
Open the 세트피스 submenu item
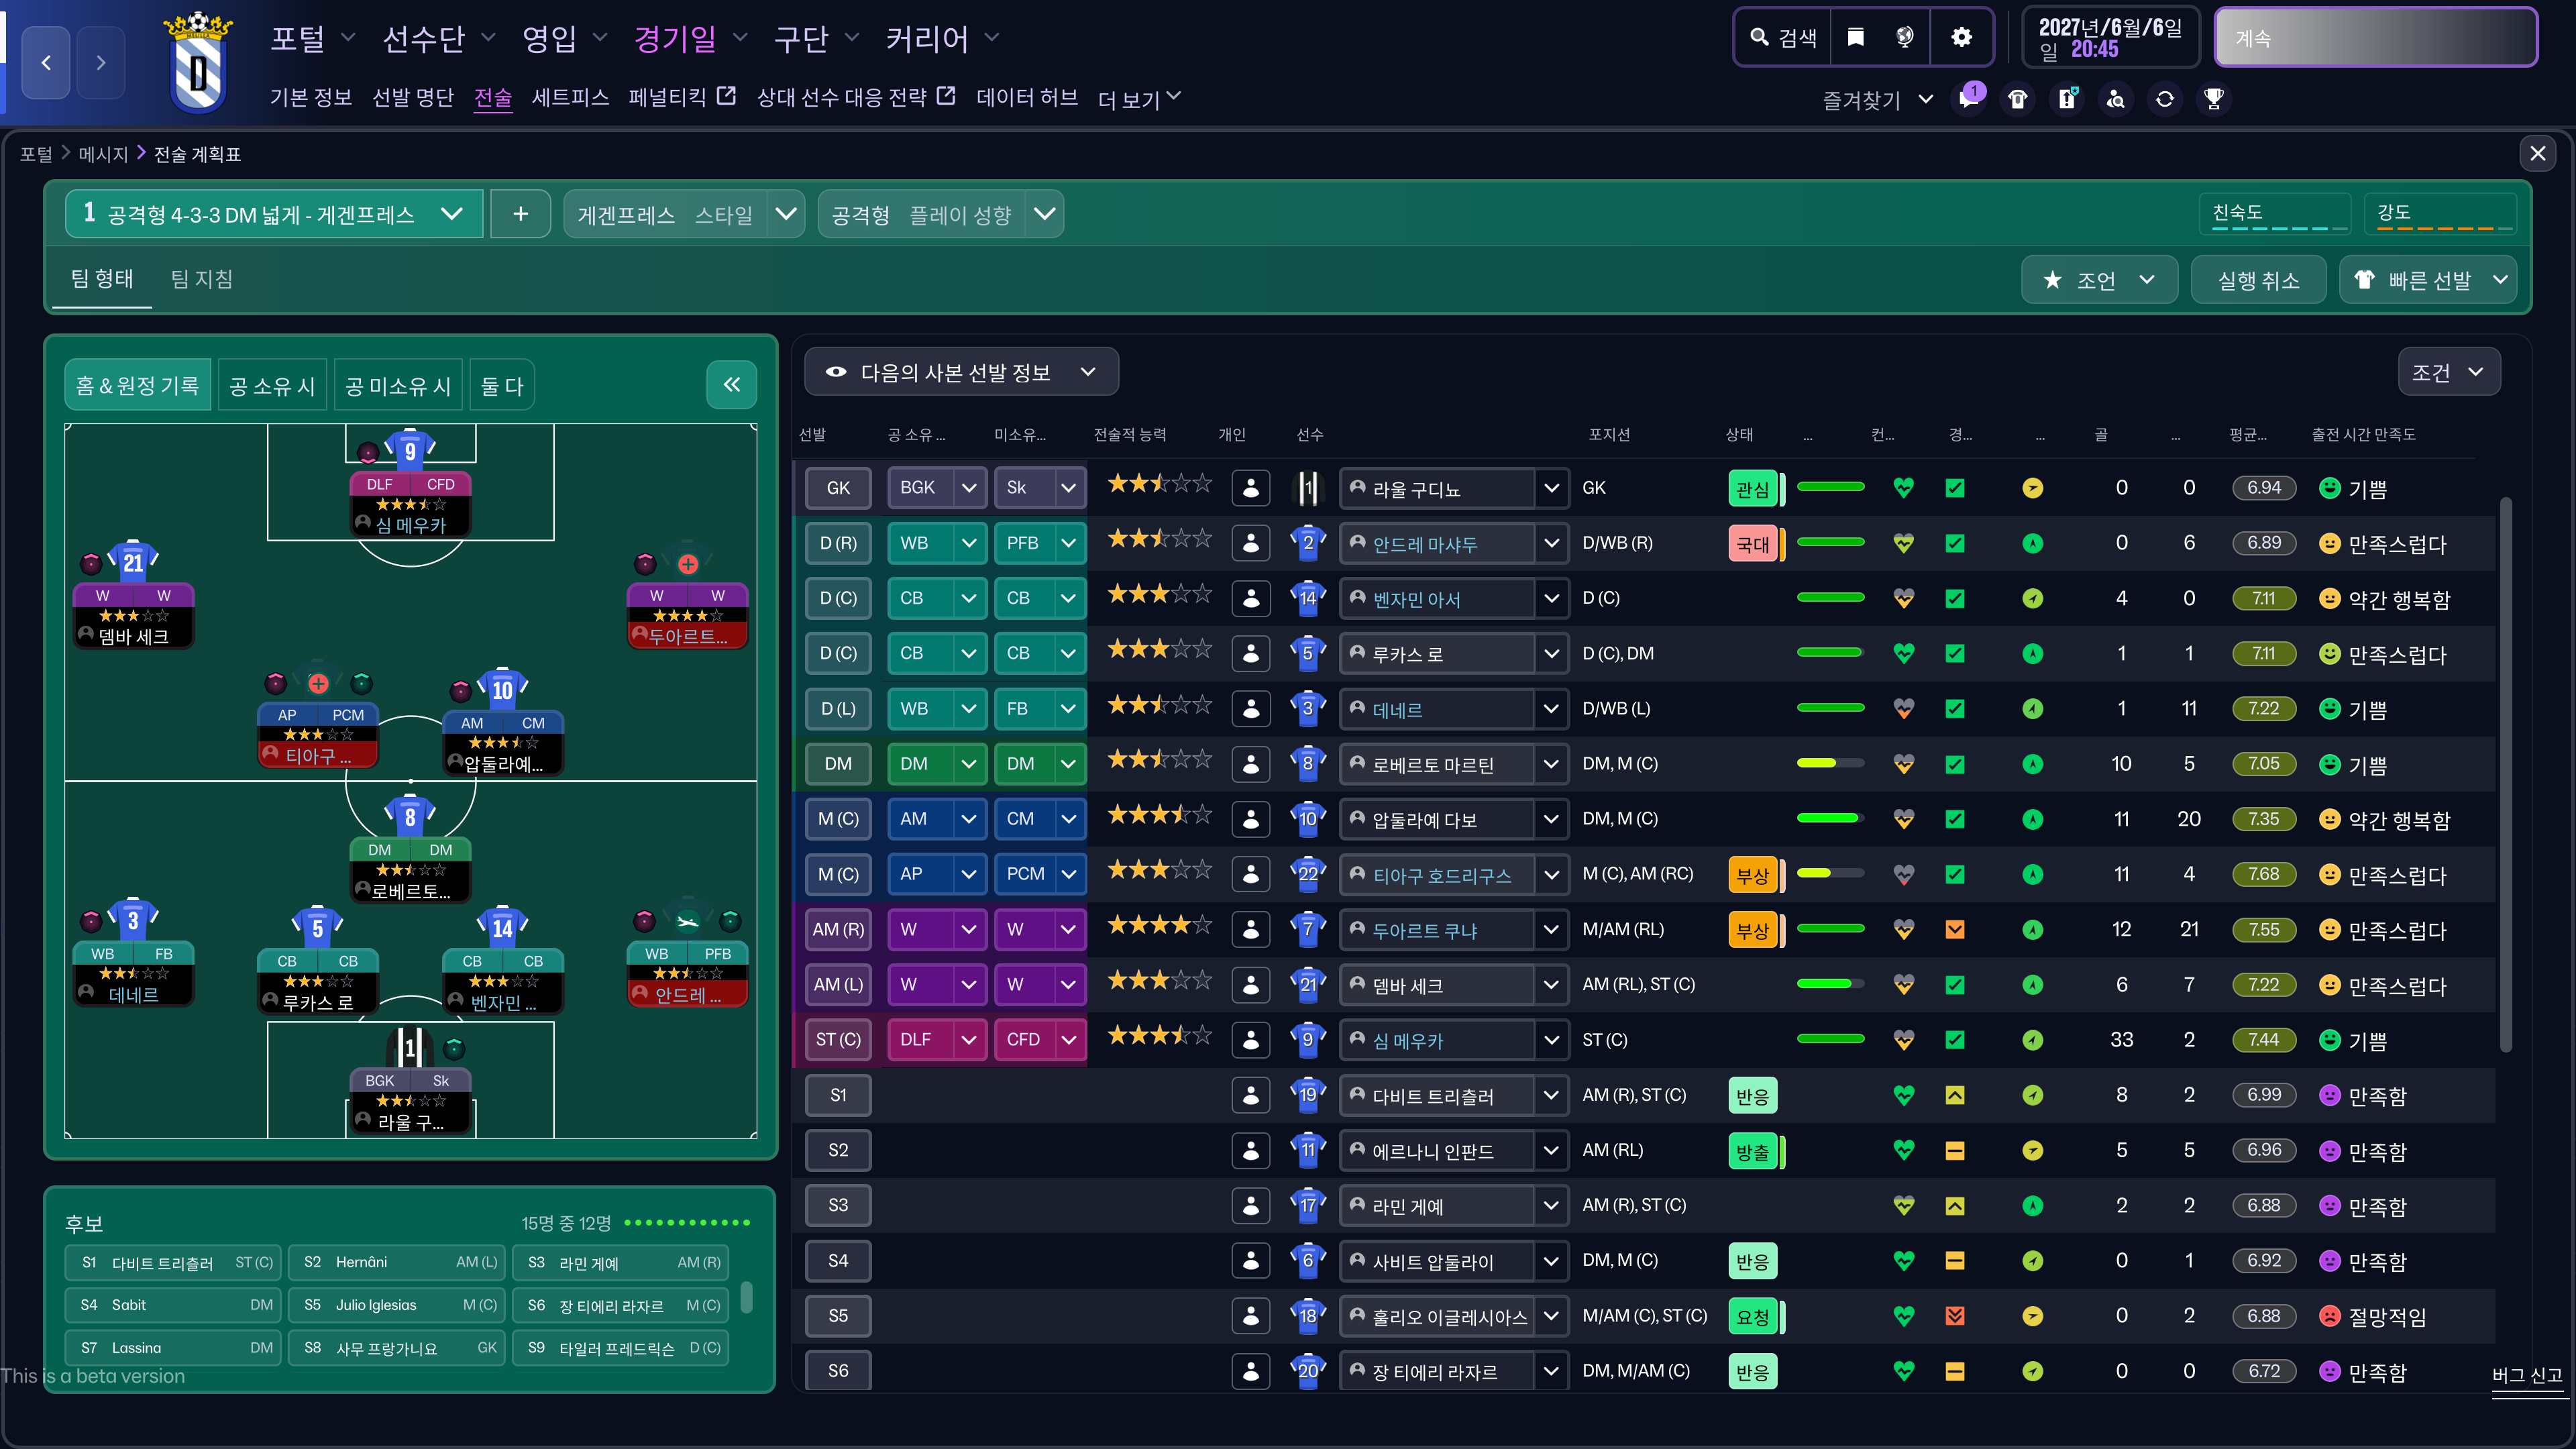pos(570,98)
